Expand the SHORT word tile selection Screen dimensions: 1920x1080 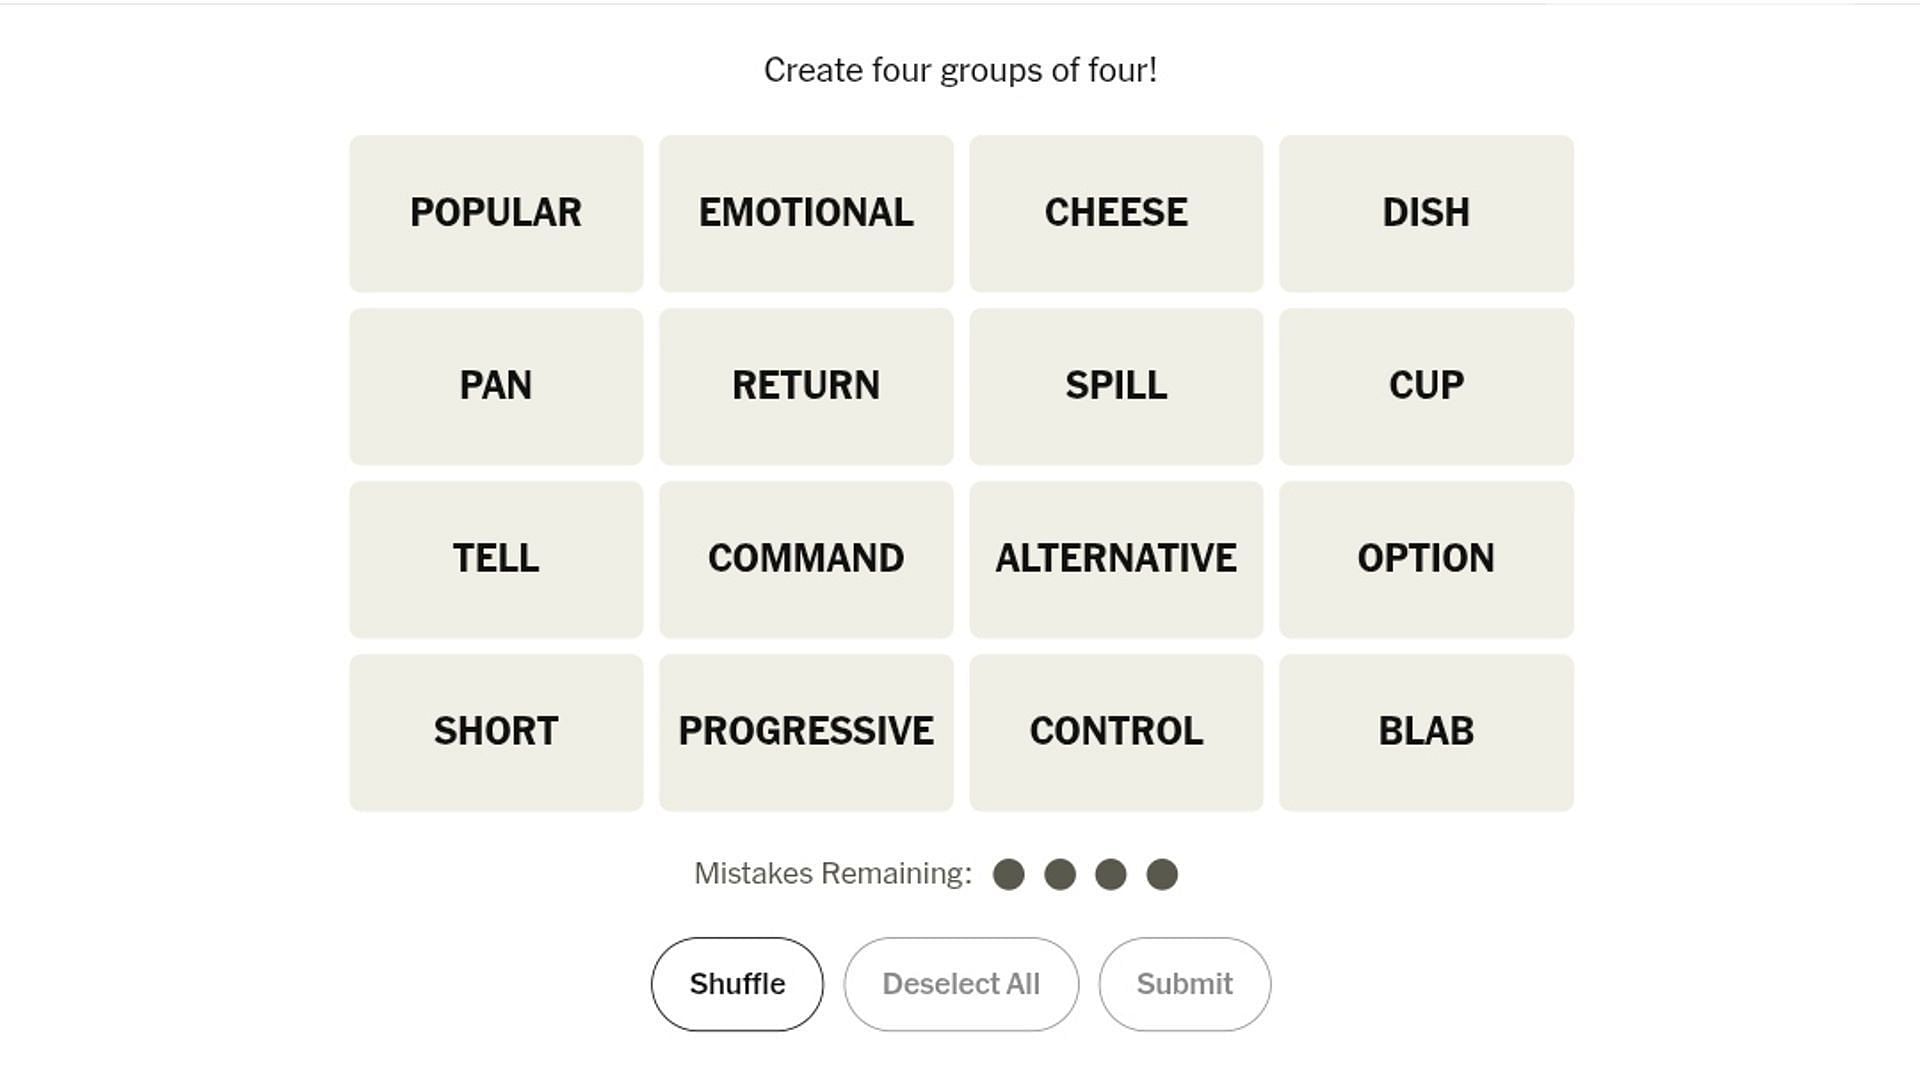497,732
